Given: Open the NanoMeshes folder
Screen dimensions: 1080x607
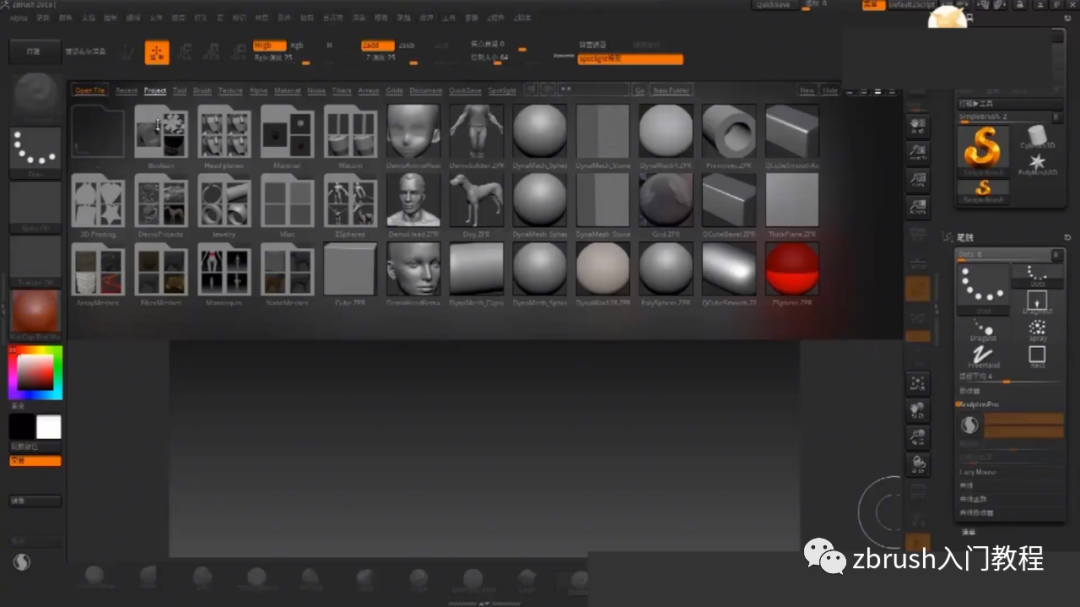Looking at the screenshot, I should [287, 270].
